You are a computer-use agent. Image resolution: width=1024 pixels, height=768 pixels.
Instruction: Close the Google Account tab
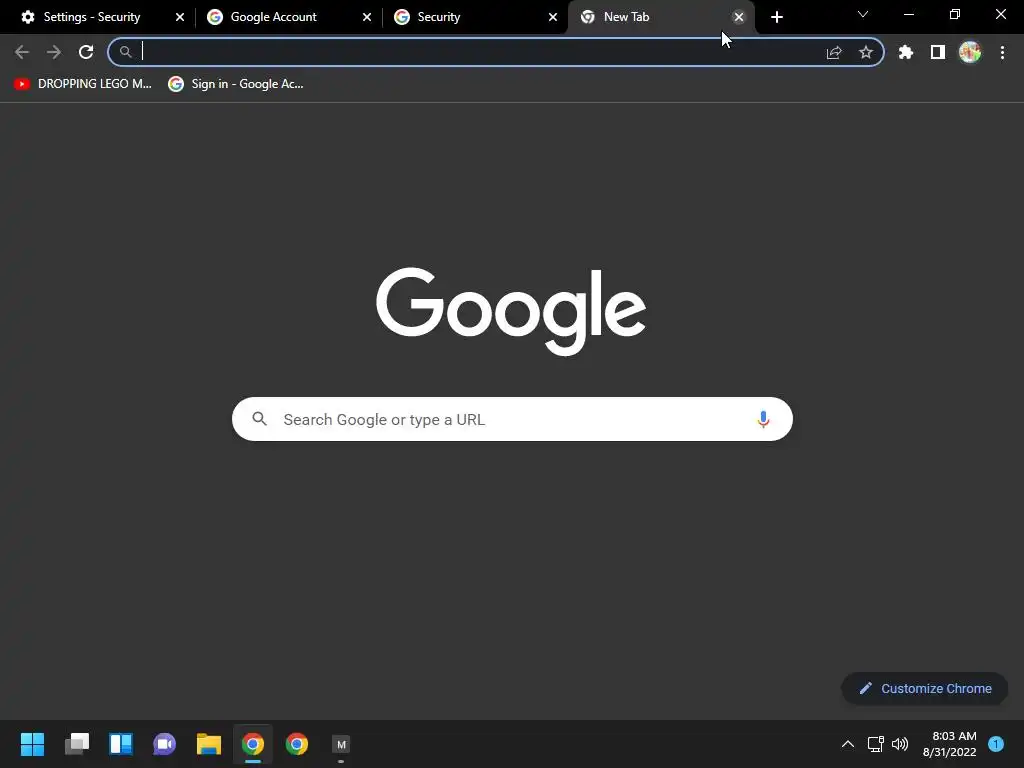(366, 17)
